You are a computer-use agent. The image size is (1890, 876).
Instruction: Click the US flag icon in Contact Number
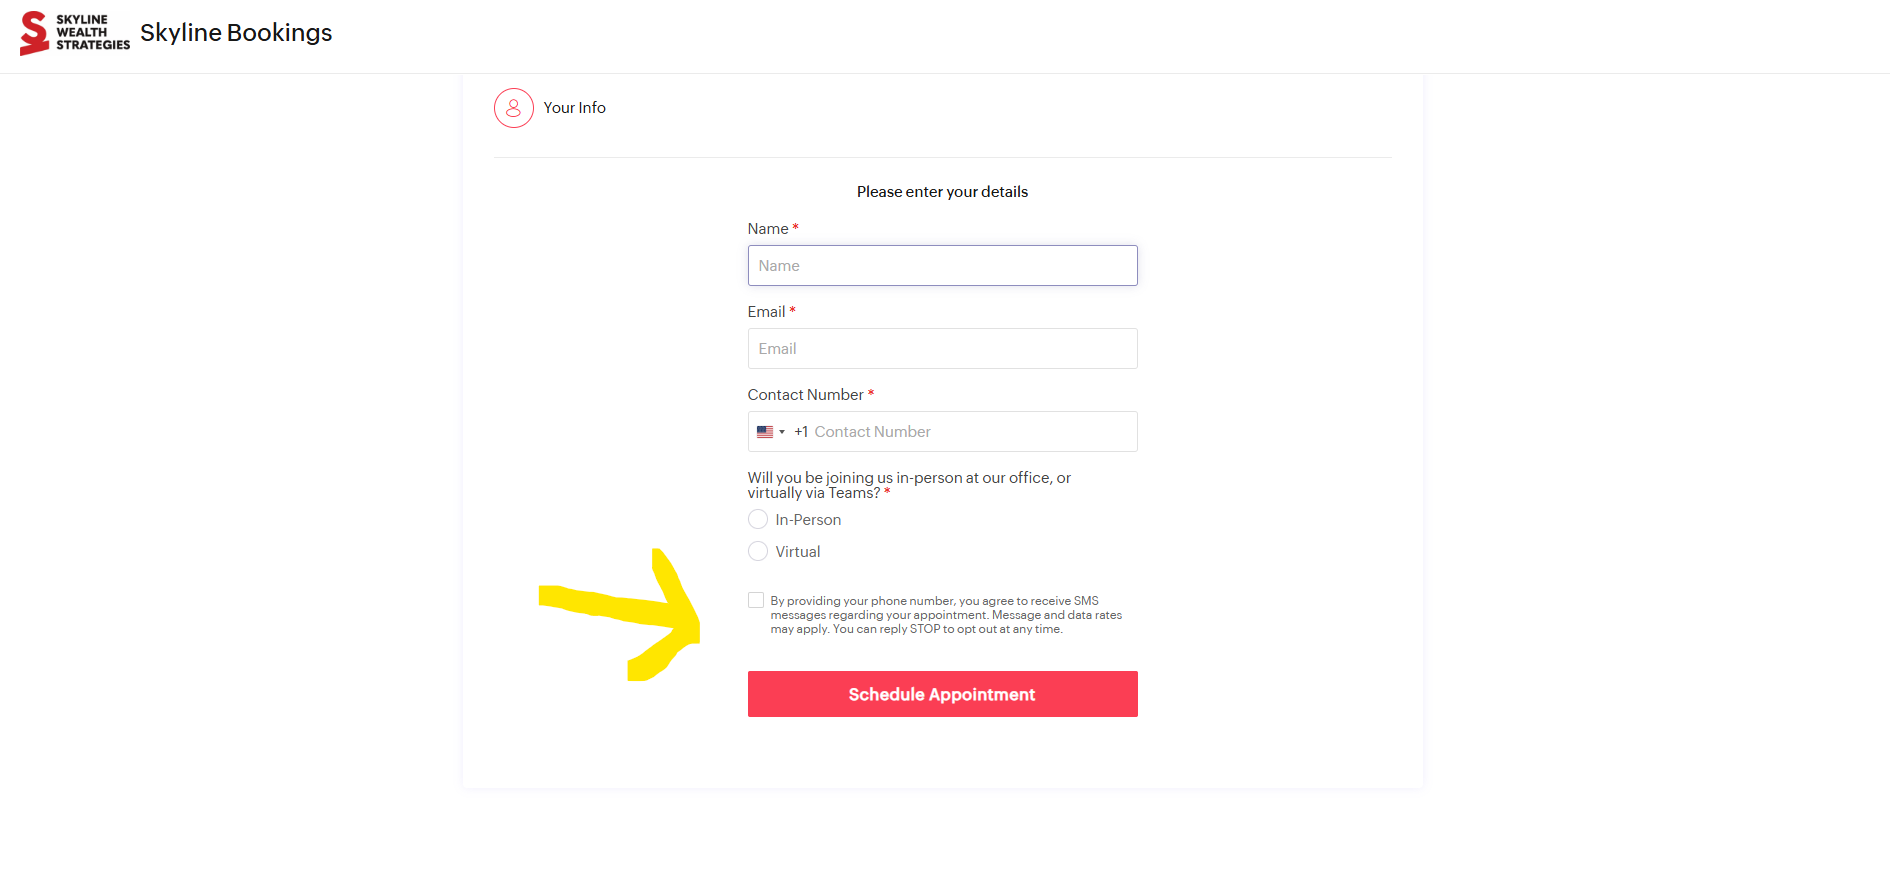tap(765, 432)
